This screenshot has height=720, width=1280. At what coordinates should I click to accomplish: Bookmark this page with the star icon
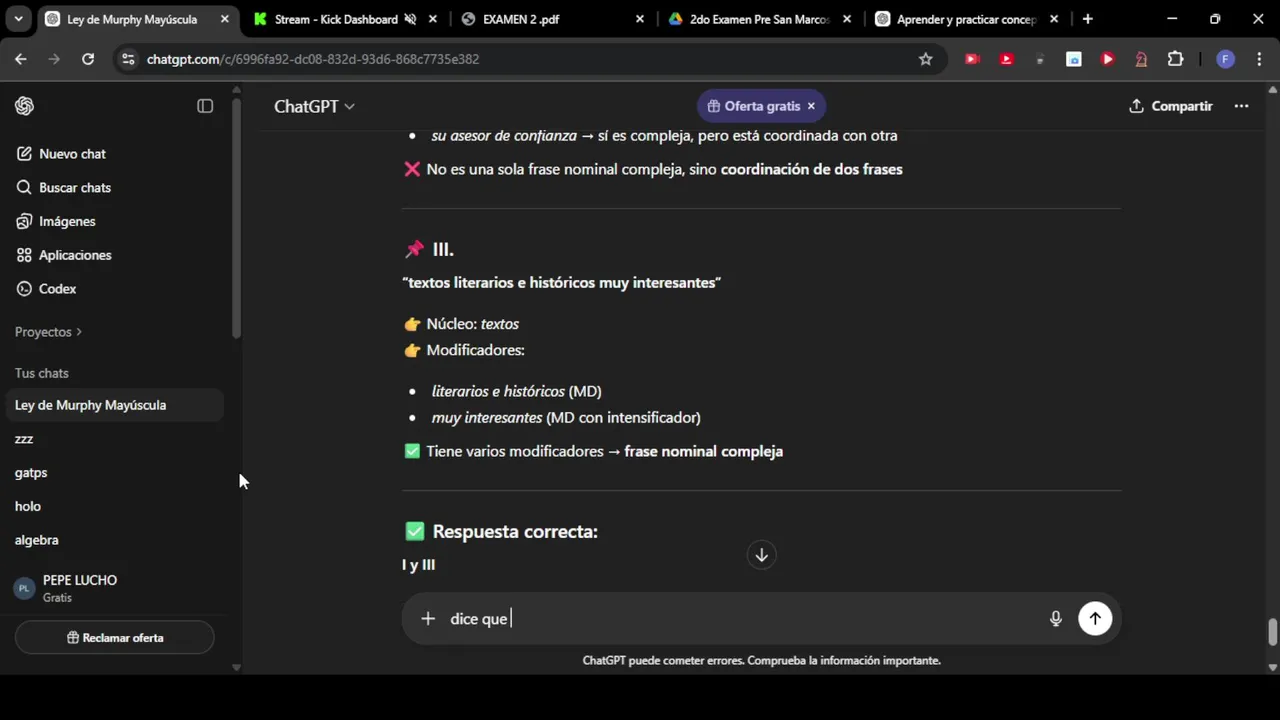click(x=926, y=59)
